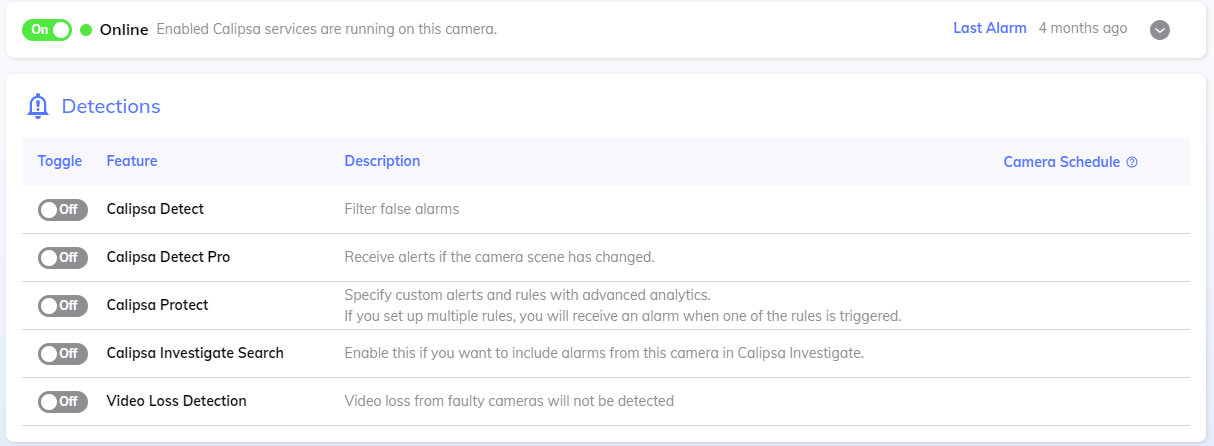Switch on Calipsa Detect Pro
The image size is (1214, 446).
(x=63, y=257)
